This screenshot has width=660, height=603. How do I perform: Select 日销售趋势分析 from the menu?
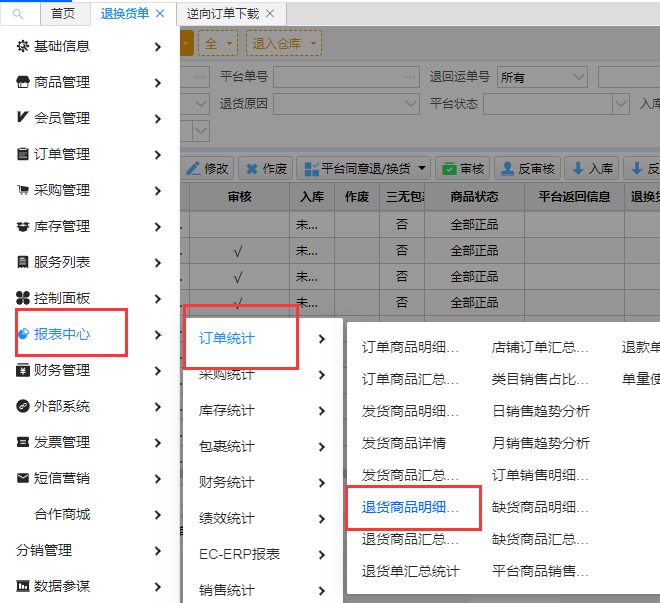point(540,411)
